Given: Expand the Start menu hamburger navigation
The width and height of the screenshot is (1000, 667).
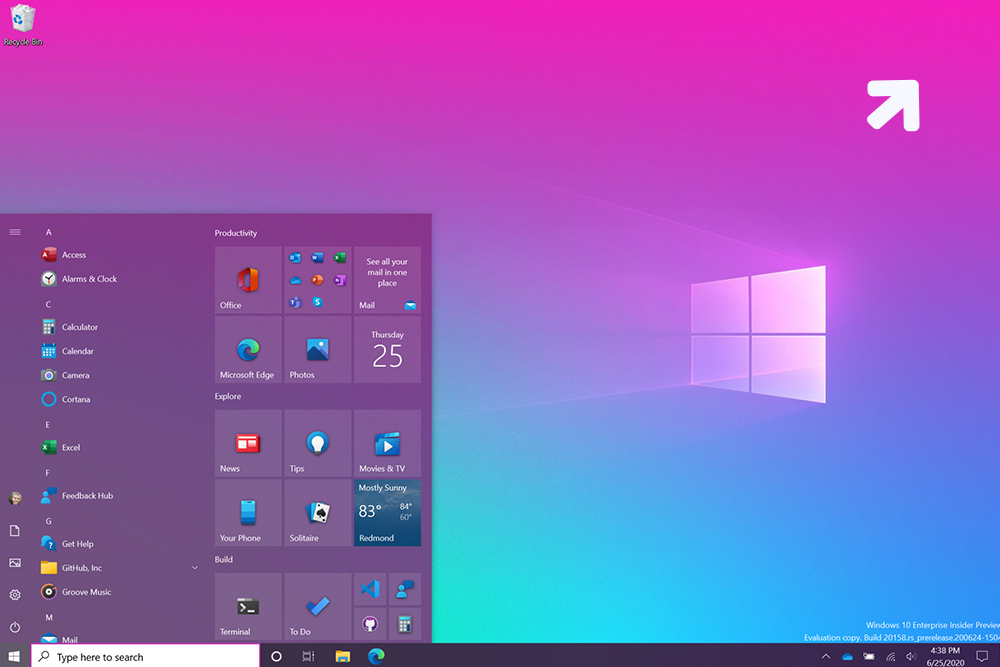Looking at the screenshot, I should 15,232.
